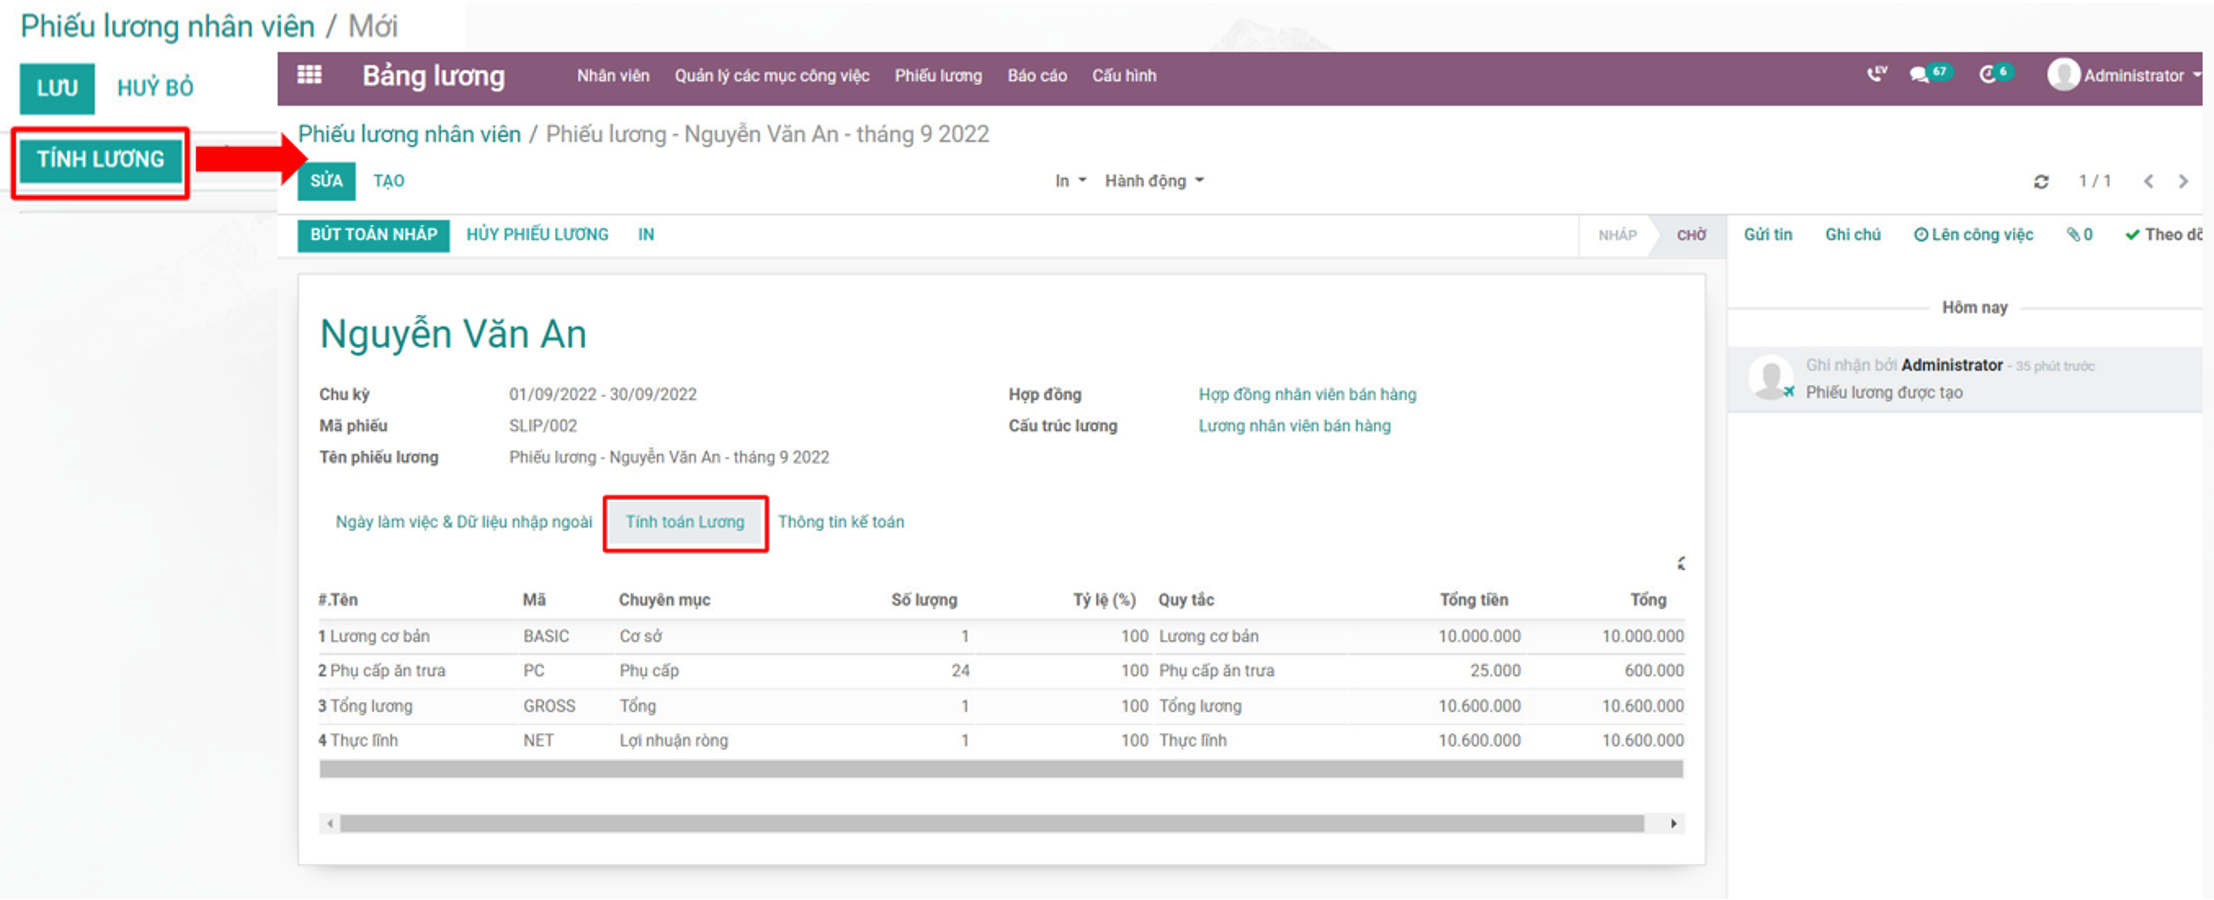This screenshot has height=900, width=2214.
Task: Open Phiếu lương menu
Action: [x=938, y=76]
